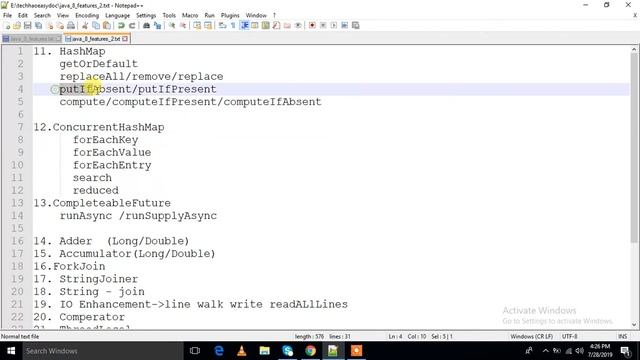Toggle show all characters icon
640x360 pixels.
coord(233,25)
